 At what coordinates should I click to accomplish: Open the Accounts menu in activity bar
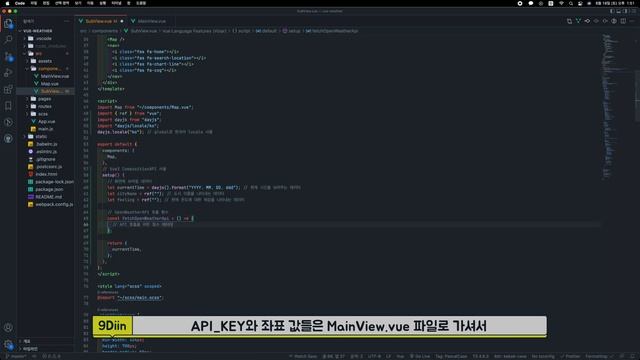(8, 327)
